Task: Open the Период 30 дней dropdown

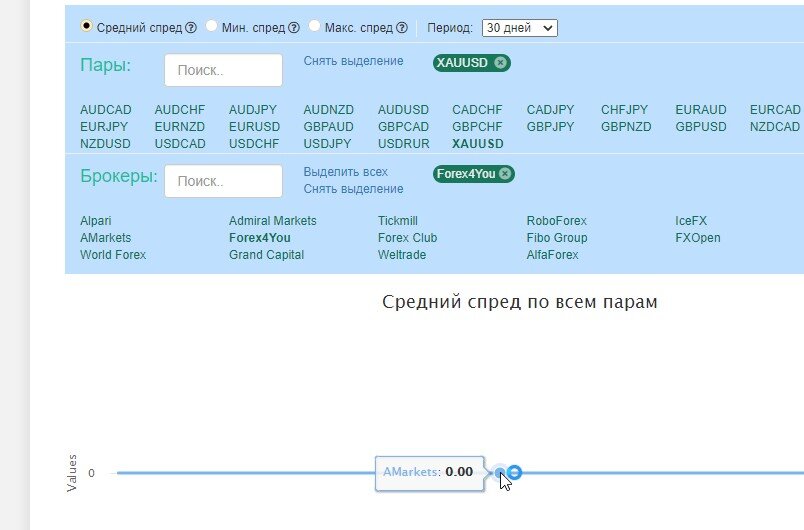Action: tap(519, 28)
